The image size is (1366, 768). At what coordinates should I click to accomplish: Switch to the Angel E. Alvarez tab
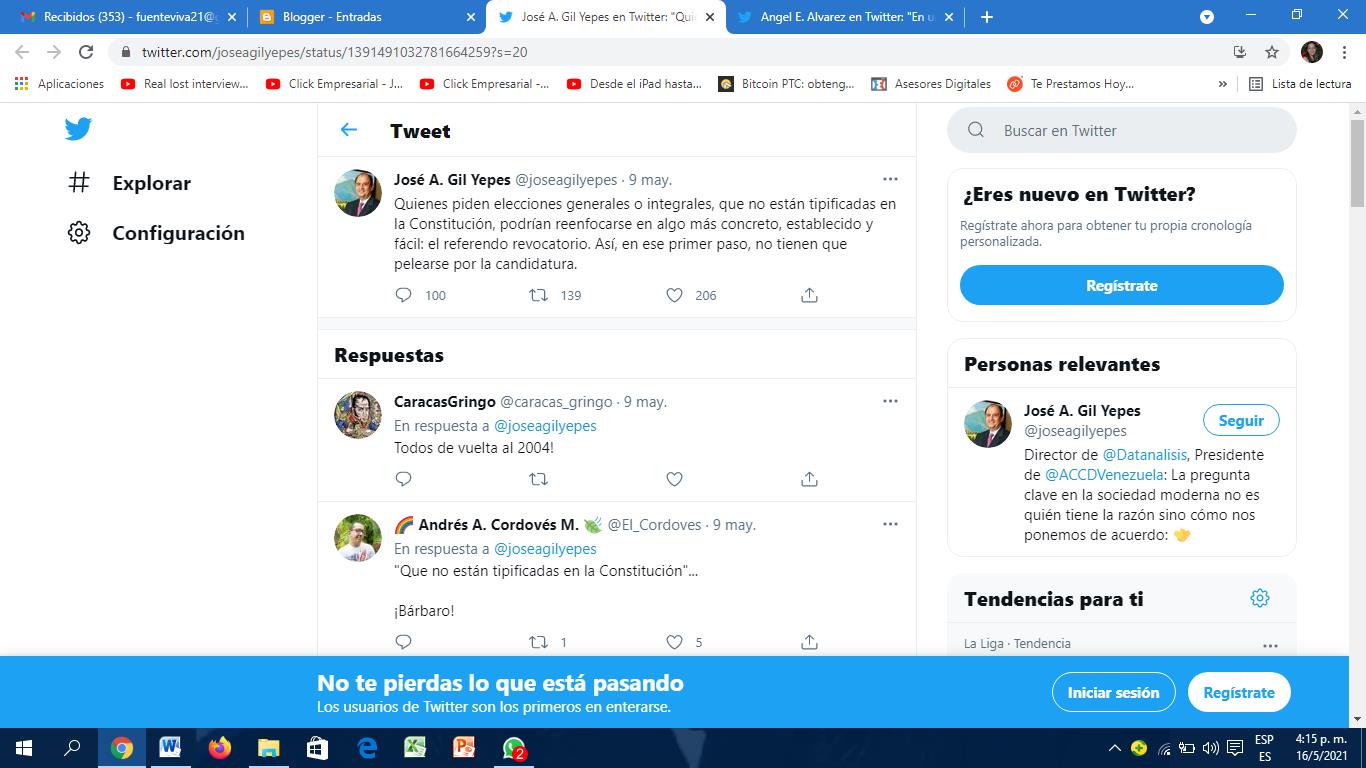tap(846, 17)
